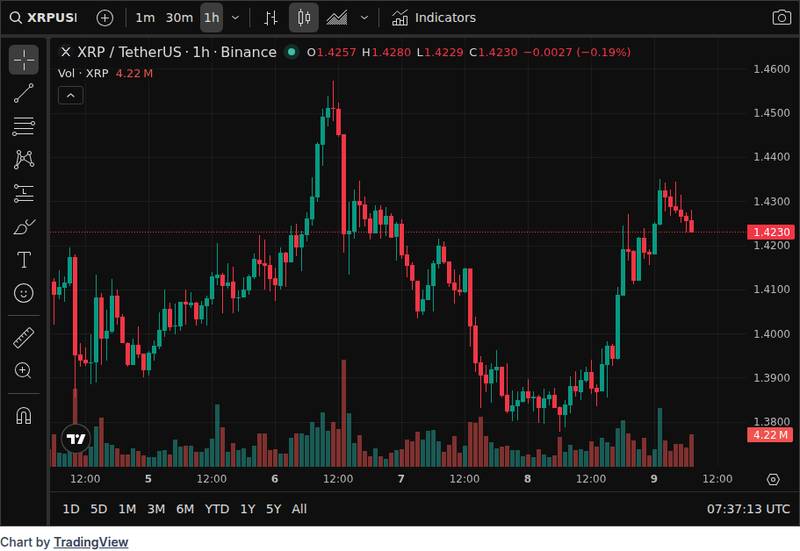Screen dimensions: 800x551
Task: Set the date range to 6M
Action: click(185, 509)
